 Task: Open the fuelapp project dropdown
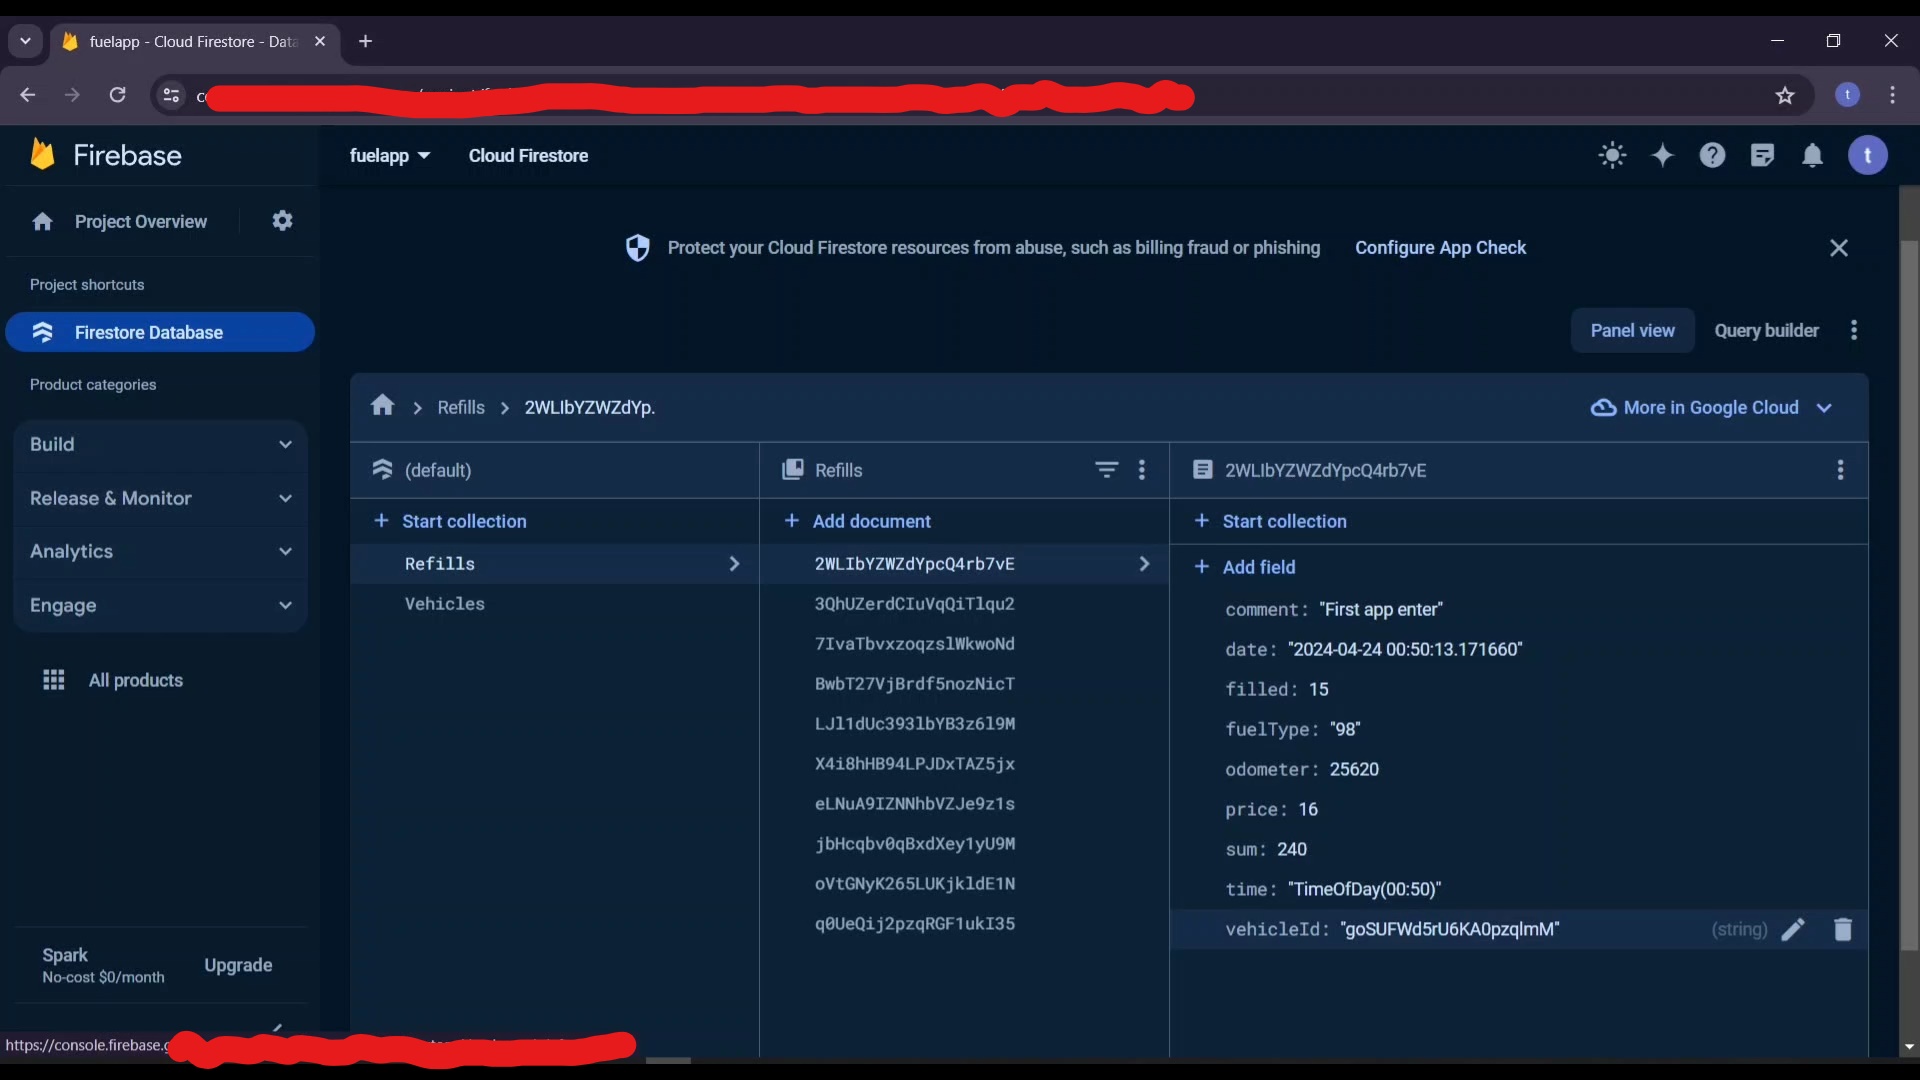click(389, 155)
